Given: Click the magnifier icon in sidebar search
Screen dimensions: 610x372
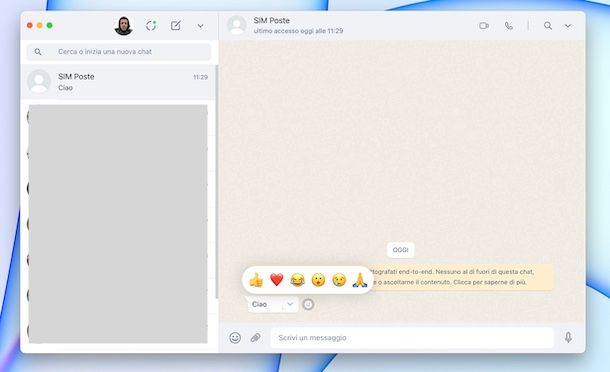Looking at the screenshot, I should click(x=38, y=52).
